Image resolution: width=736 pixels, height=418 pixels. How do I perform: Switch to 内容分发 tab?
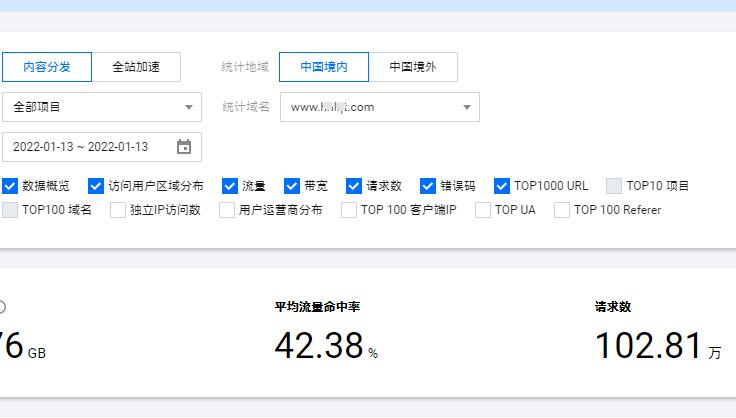click(46, 67)
